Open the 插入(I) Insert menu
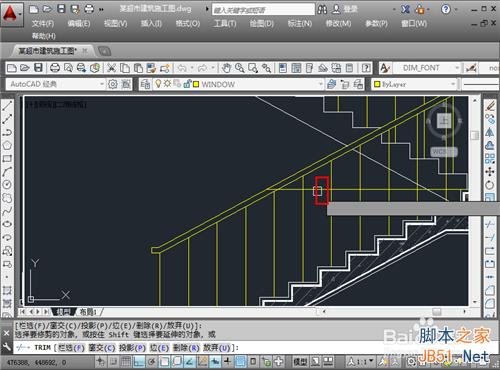 (151, 23)
